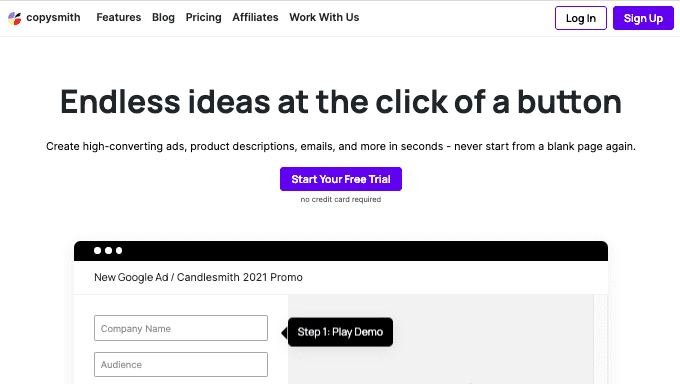This screenshot has height=384, width=680.
Task: Start Your Free Trial button
Action: click(x=341, y=179)
